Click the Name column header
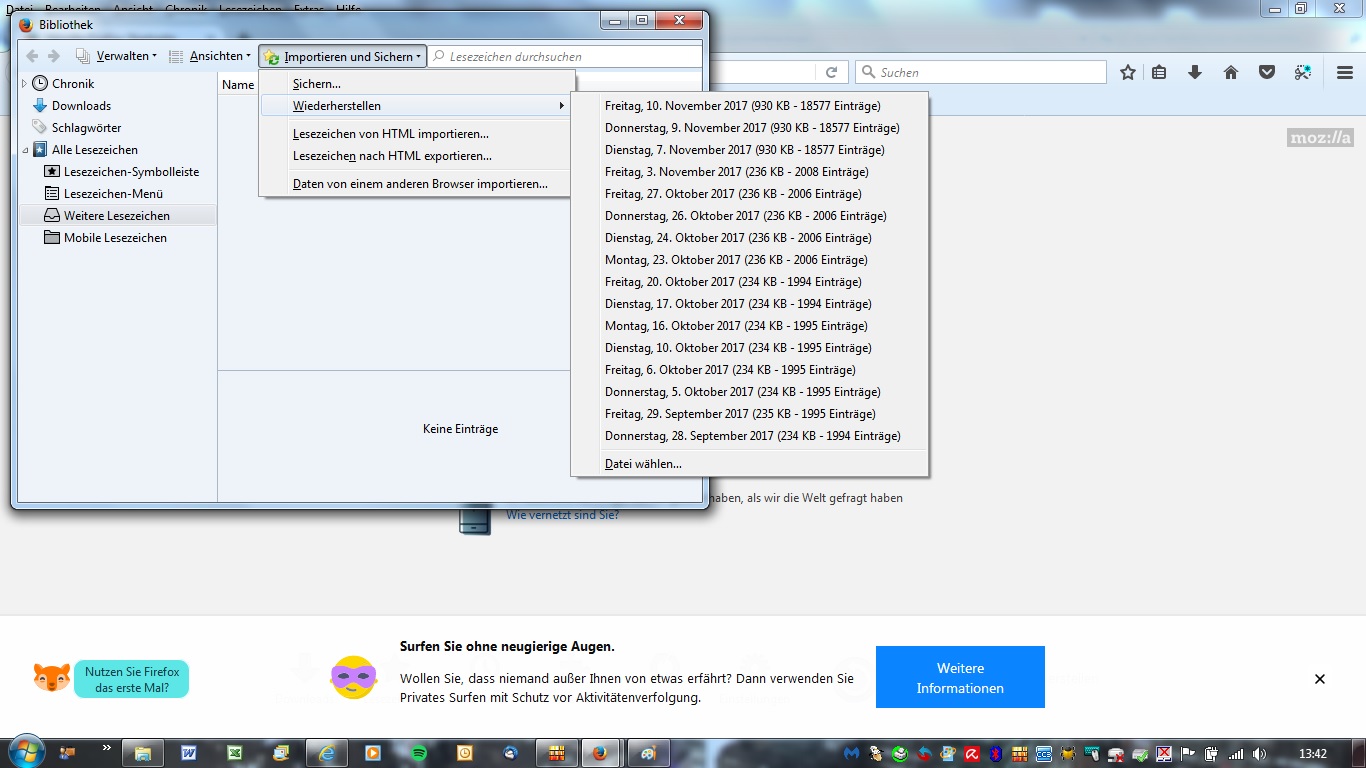The height and width of the screenshot is (768, 1366). point(238,85)
